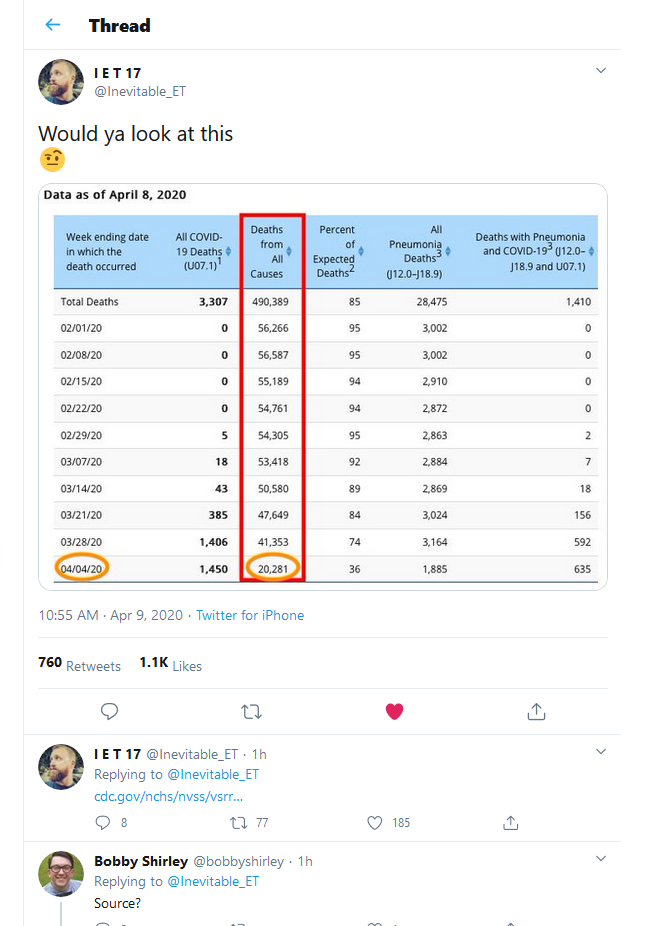View the 1.1K Likes list
This screenshot has height=926, width=652.
(x=170, y=664)
